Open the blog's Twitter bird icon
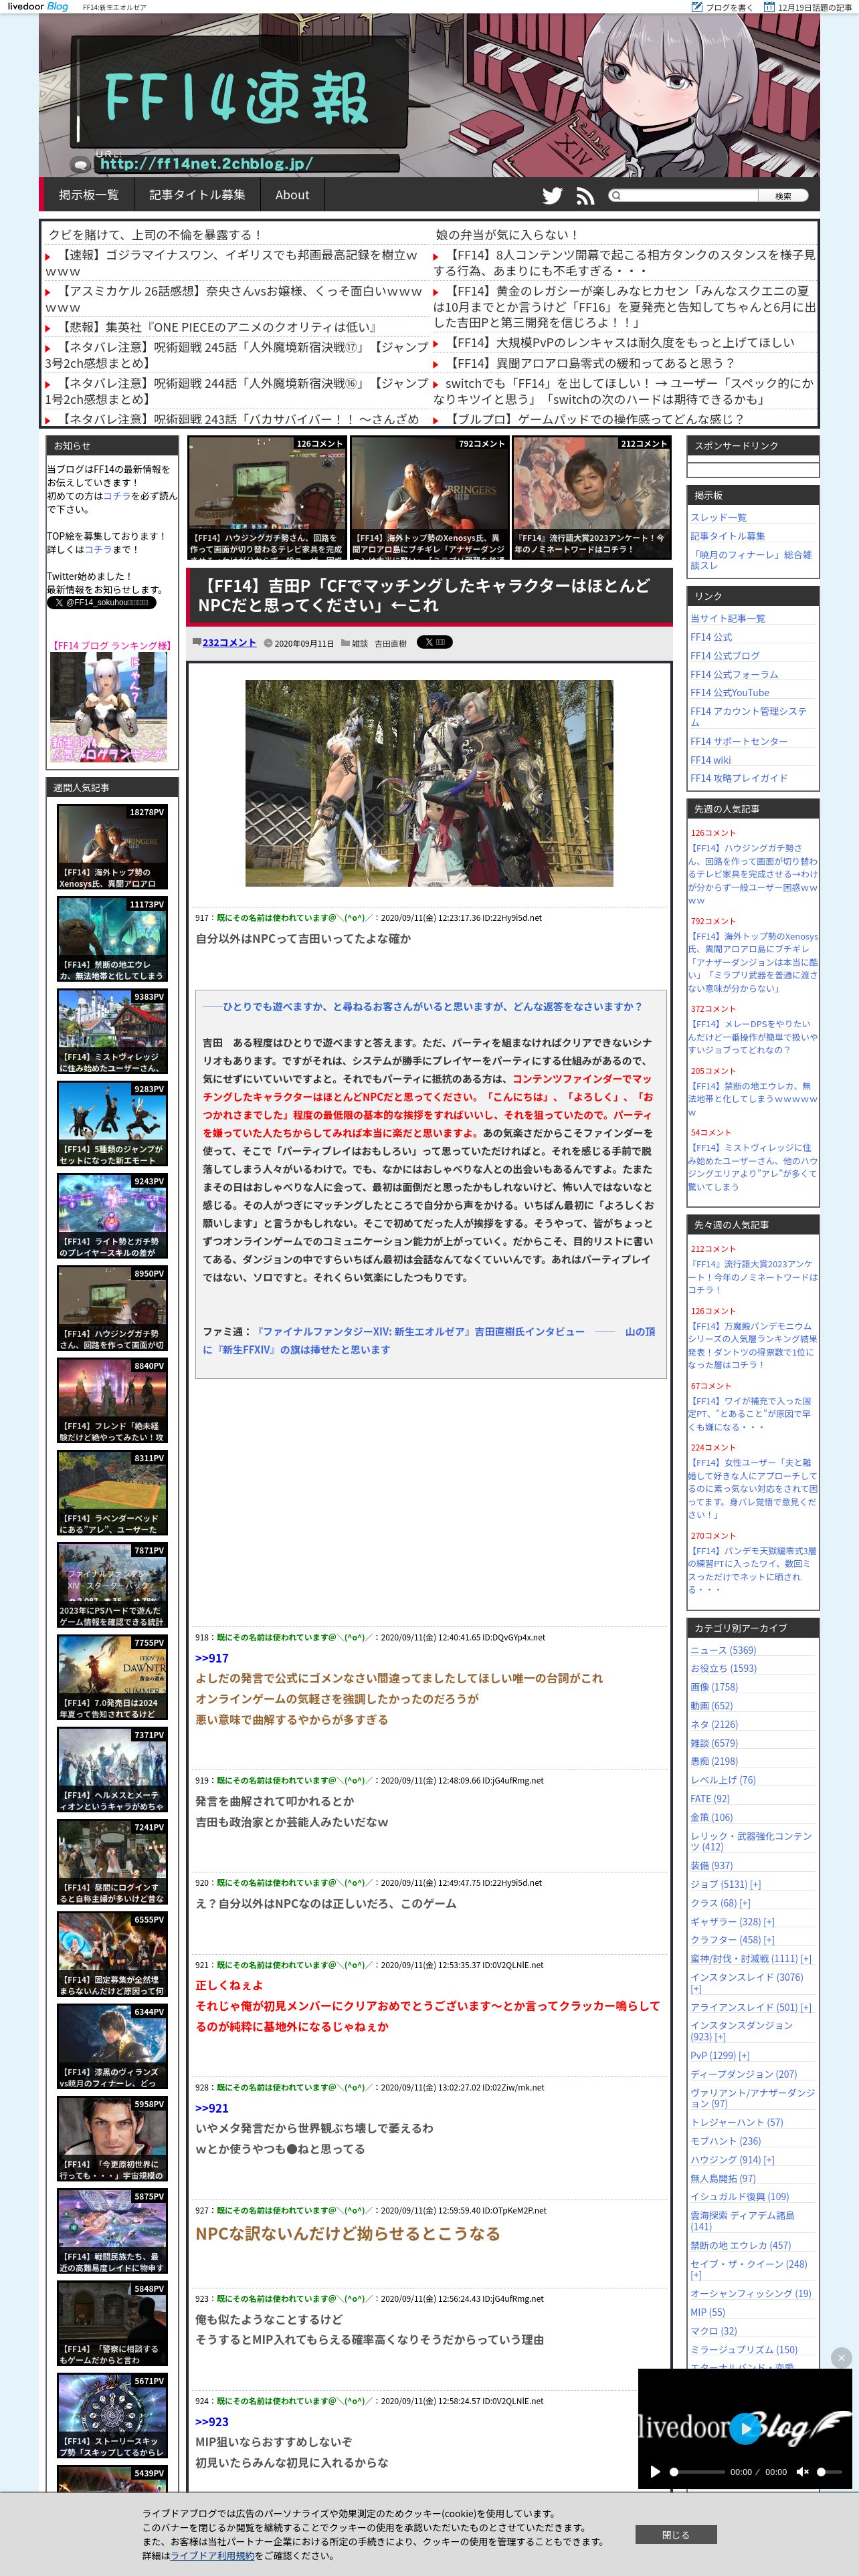859x2576 pixels. click(552, 196)
